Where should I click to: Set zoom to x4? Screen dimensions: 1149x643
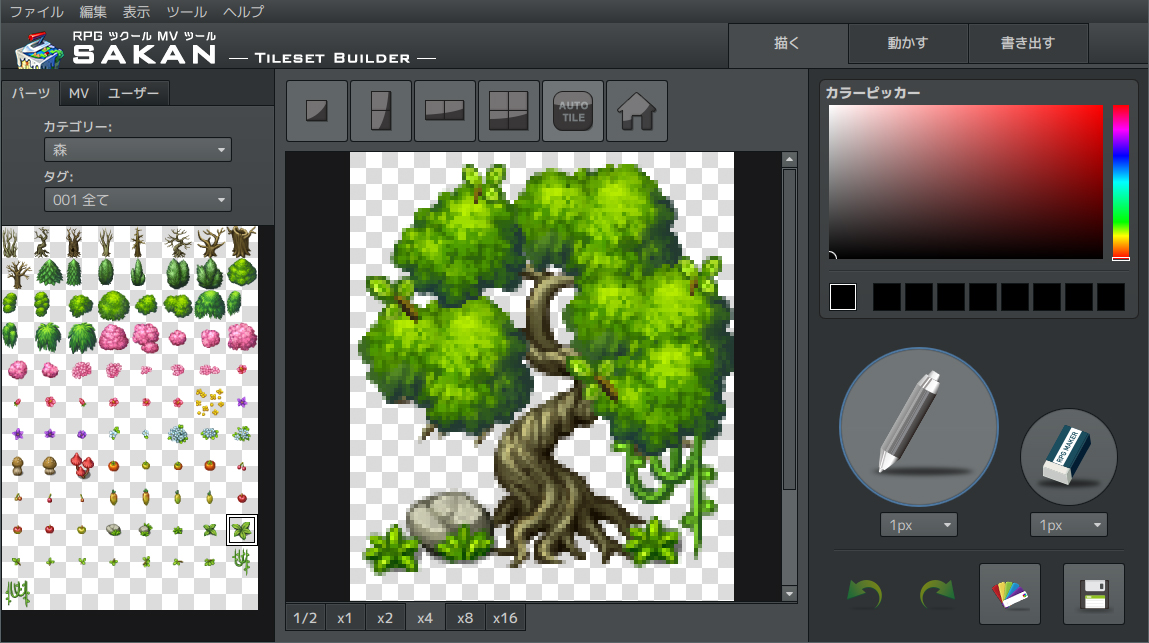click(425, 618)
